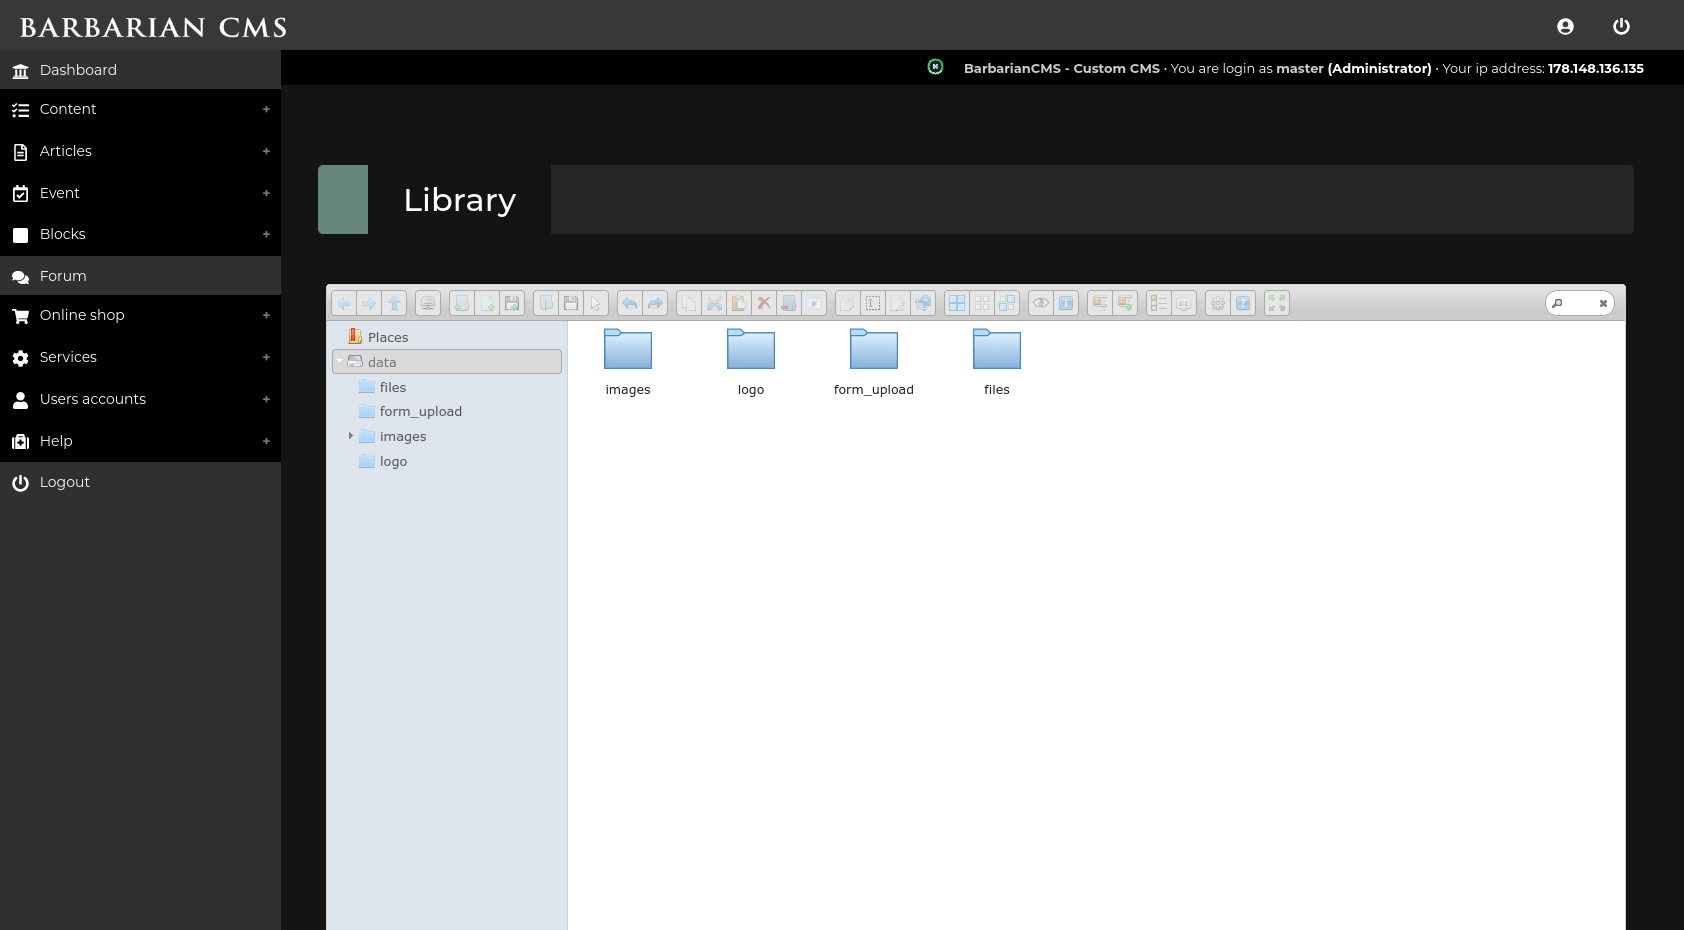Click the power icon in header

[x=1621, y=27]
